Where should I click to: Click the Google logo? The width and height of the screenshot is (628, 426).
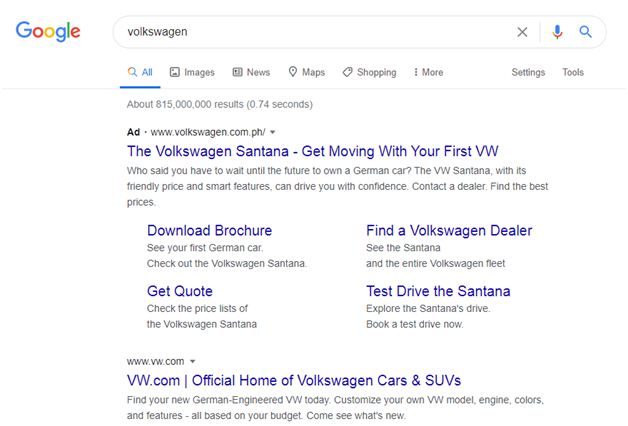pos(48,32)
